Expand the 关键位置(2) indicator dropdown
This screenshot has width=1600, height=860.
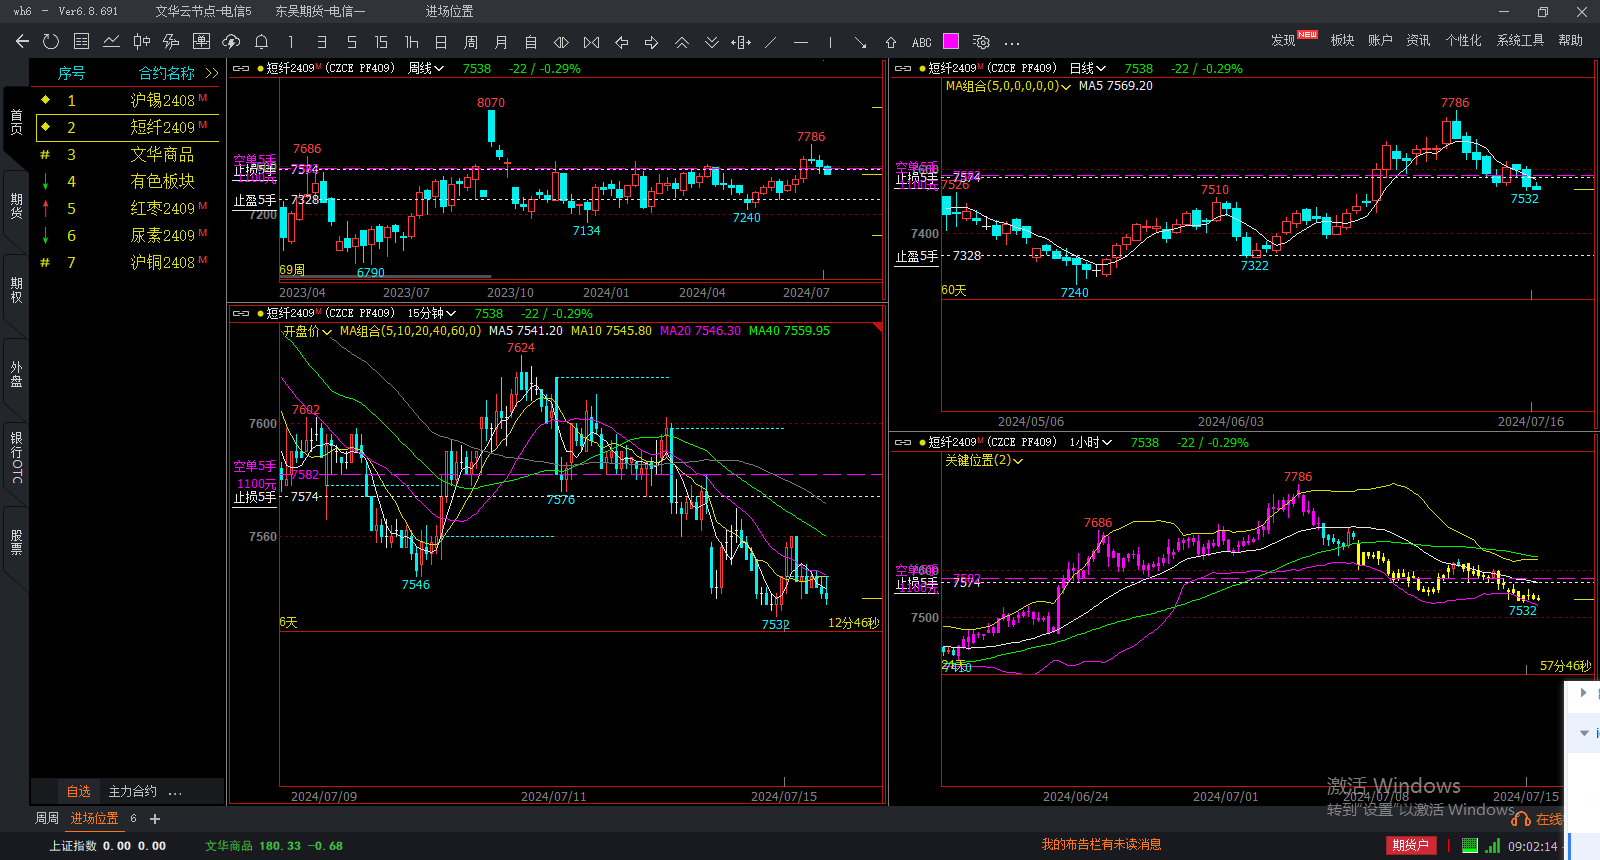pos(984,460)
